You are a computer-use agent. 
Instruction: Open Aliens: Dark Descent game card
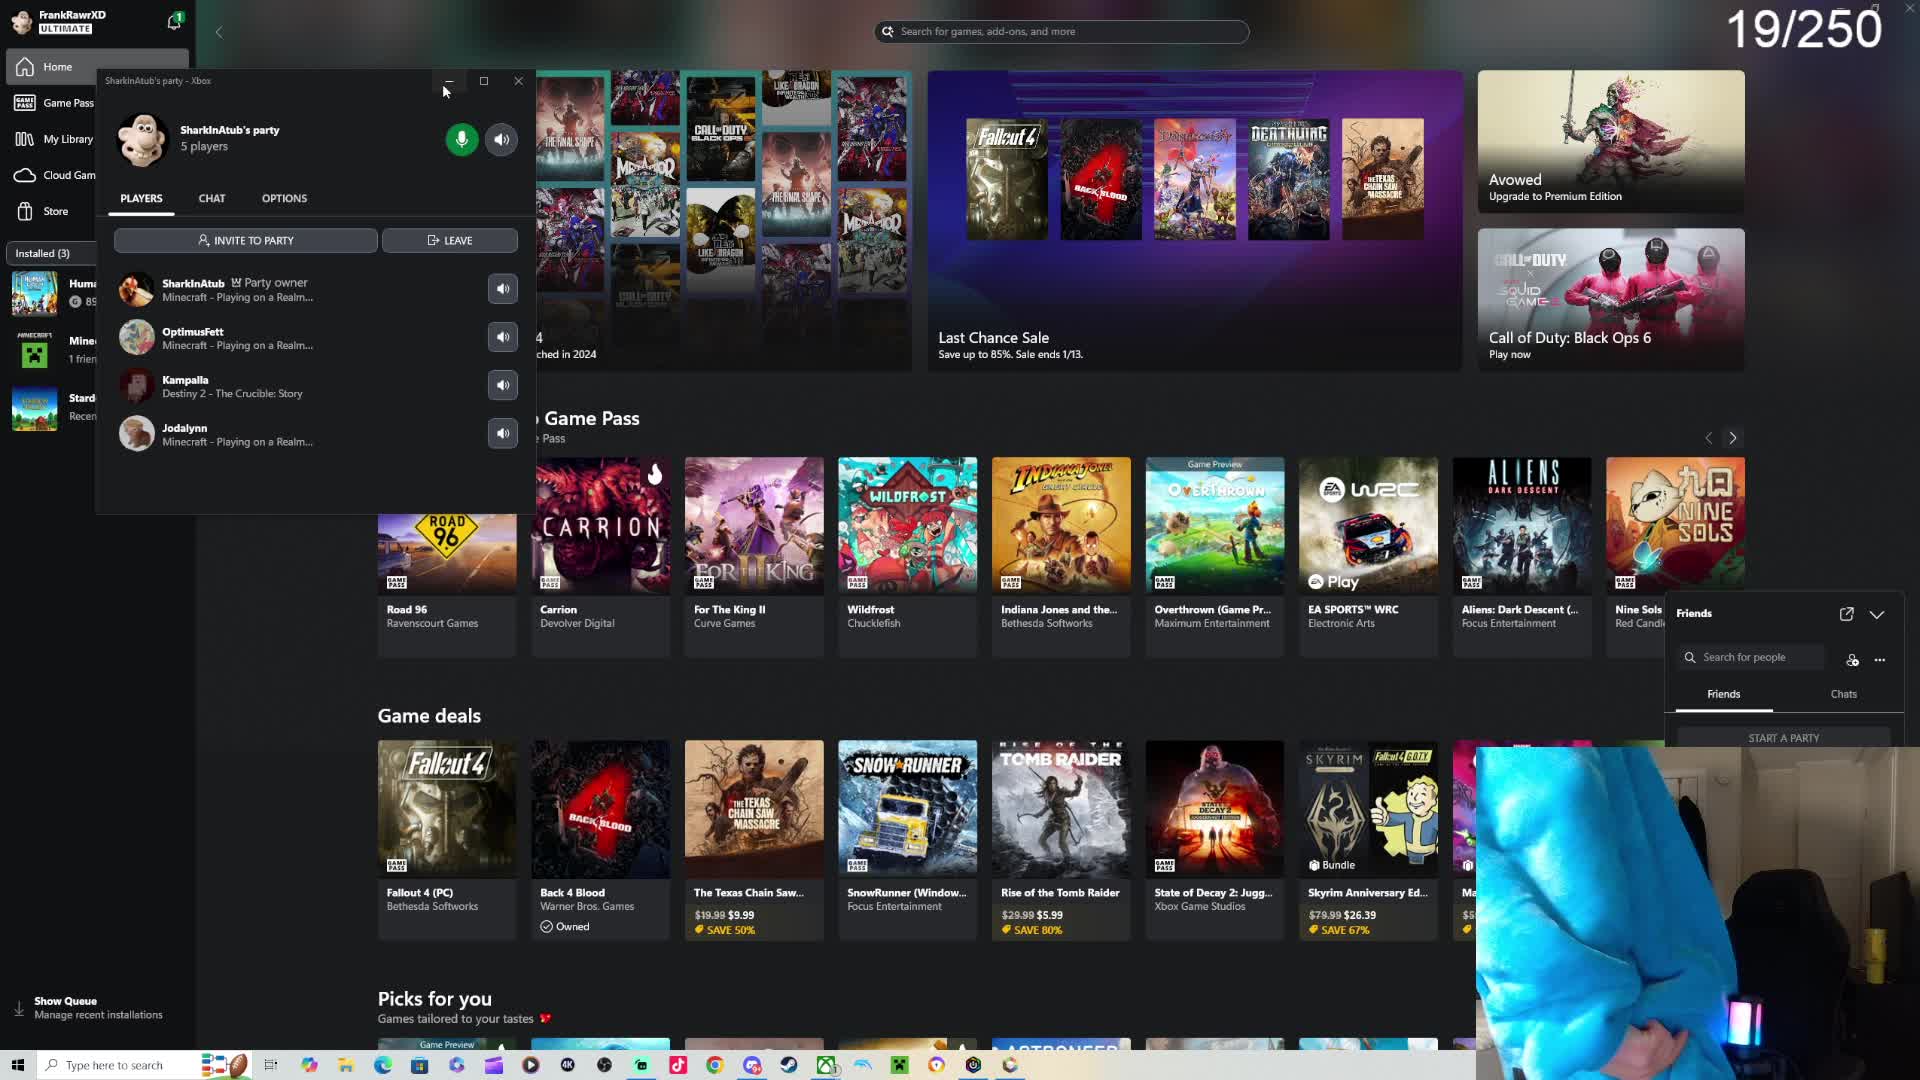click(1521, 556)
